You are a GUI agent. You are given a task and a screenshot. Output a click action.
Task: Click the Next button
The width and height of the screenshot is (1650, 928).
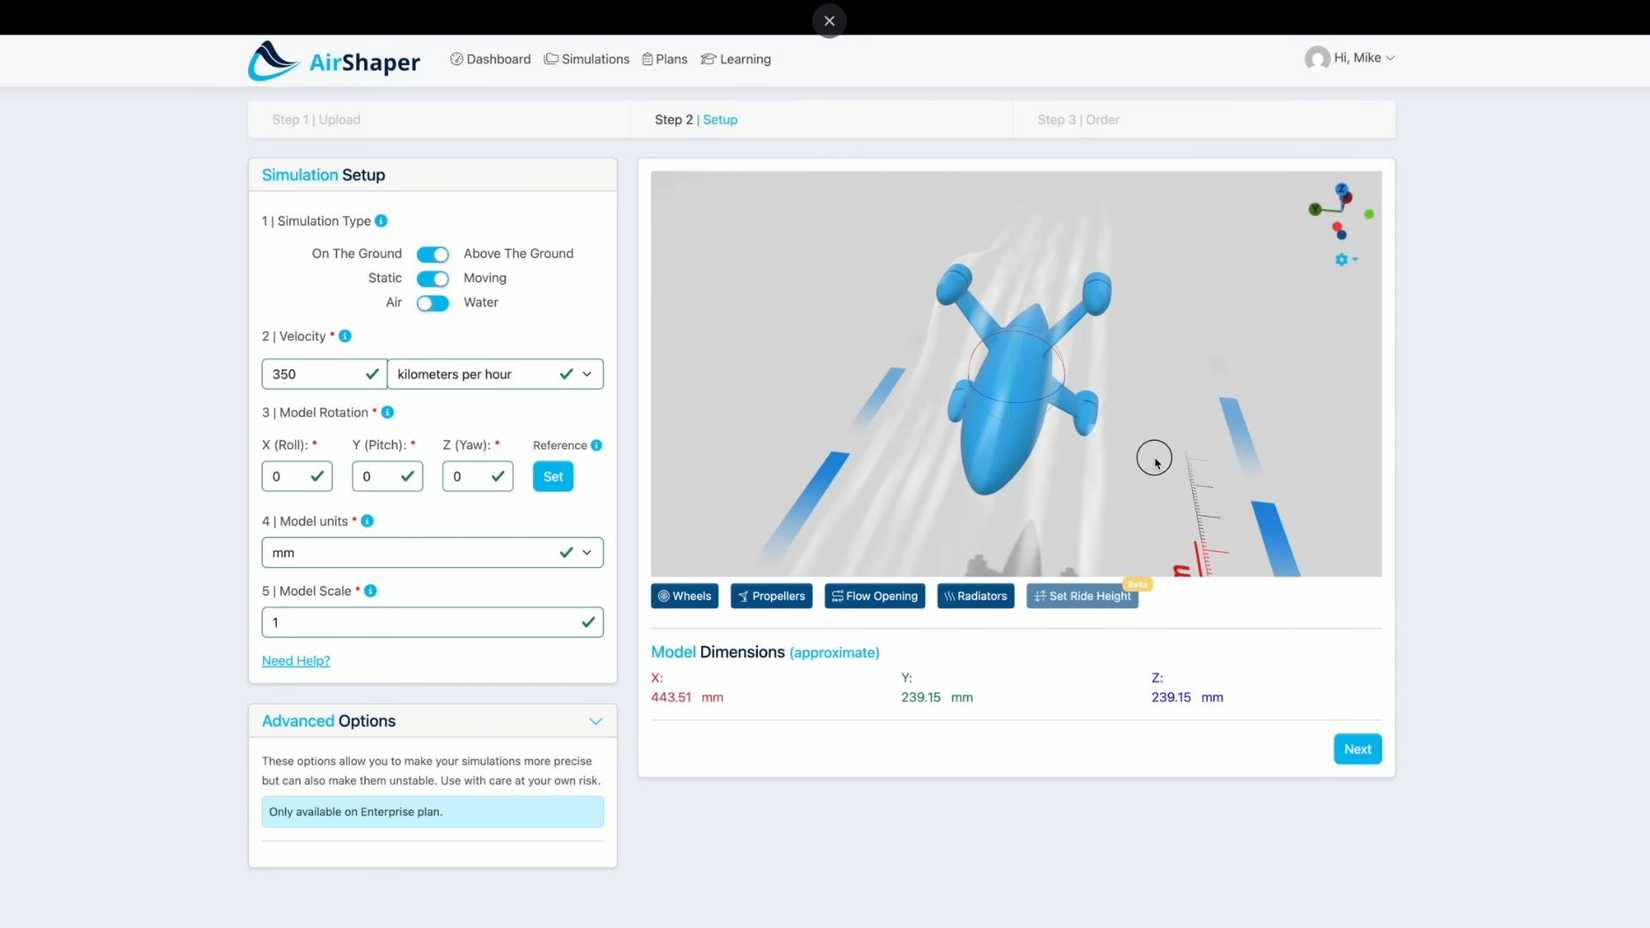[x=1357, y=749]
